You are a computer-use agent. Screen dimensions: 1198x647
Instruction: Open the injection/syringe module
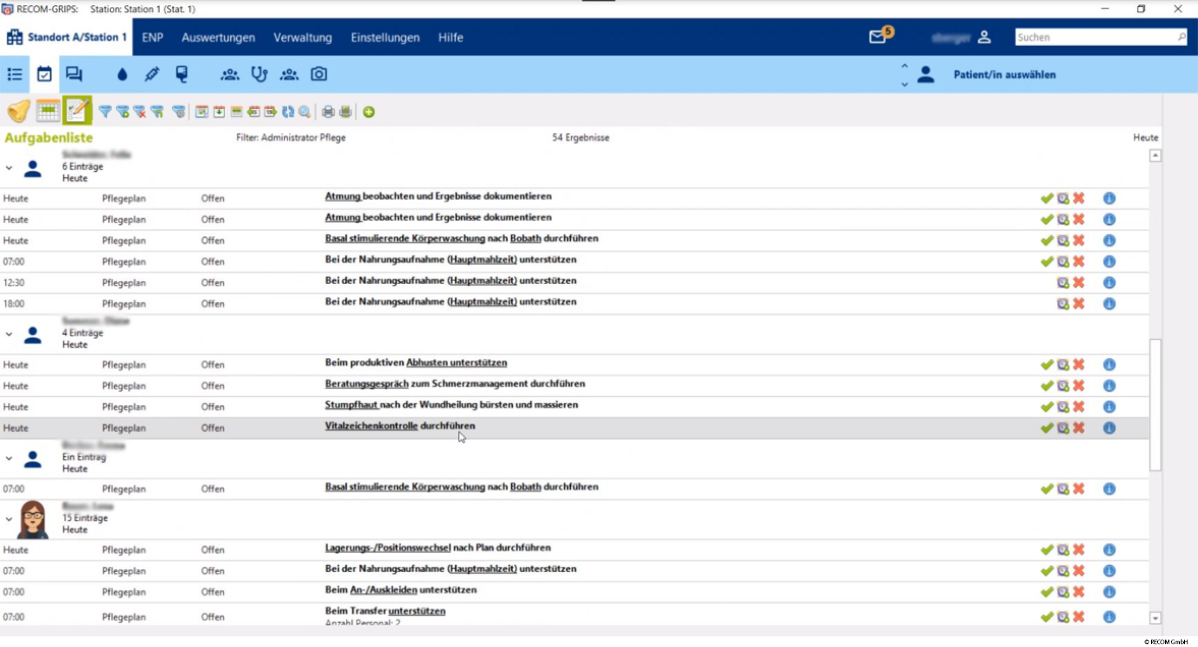(x=150, y=74)
